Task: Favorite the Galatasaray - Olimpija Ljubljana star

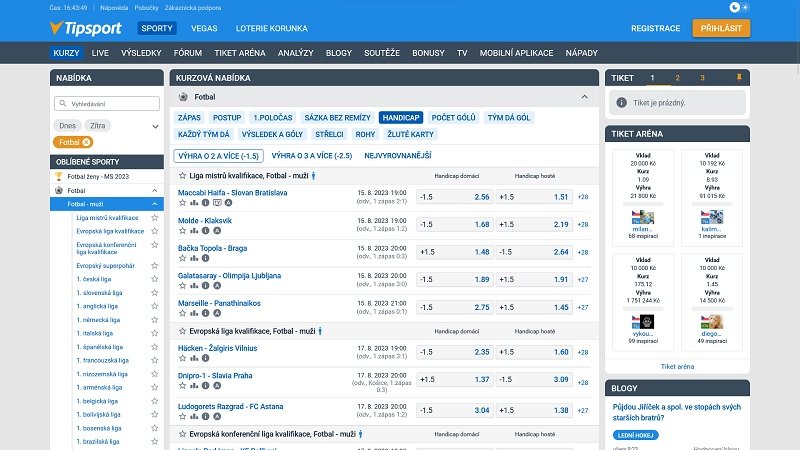Action: pyautogui.click(x=182, y=286)
